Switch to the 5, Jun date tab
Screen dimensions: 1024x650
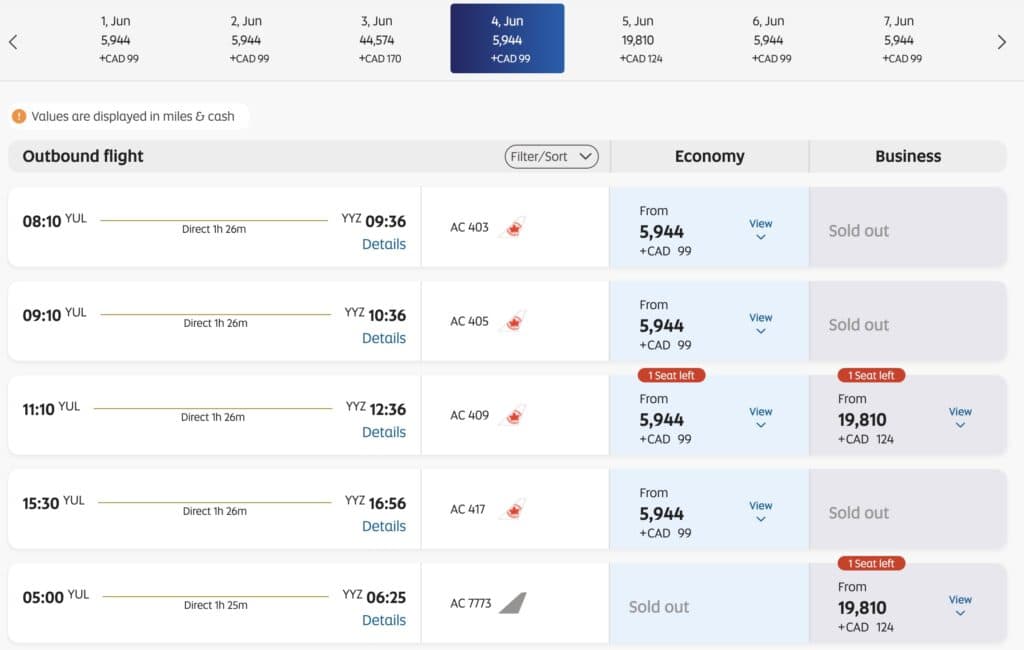pyautogui.click(x=637, y=39)
